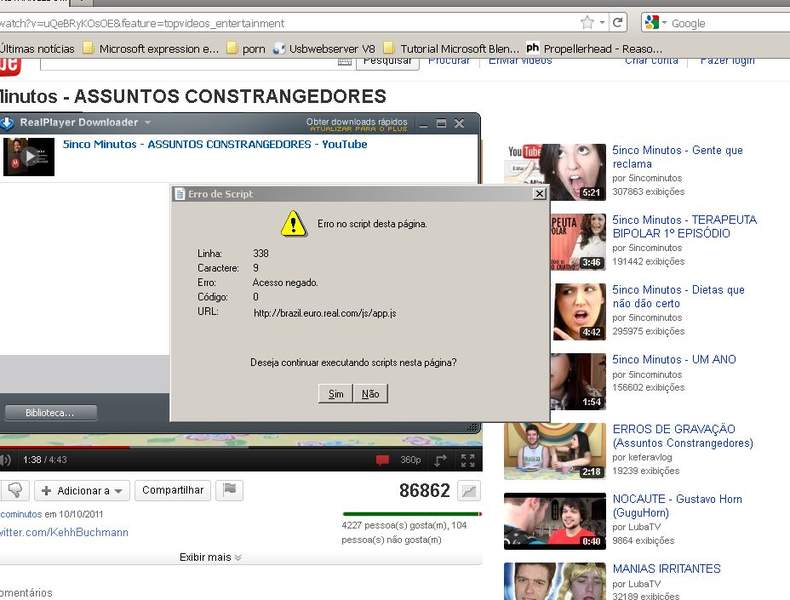Toggle video annotations red speech icon
The width and height of the screenshot is (790, 600).
click(382, 459)
